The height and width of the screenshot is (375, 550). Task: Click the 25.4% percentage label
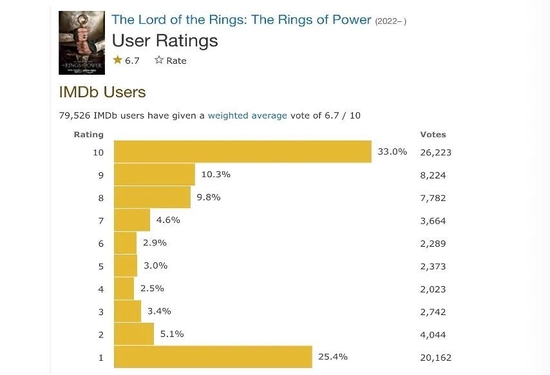(x=333, y=357)
